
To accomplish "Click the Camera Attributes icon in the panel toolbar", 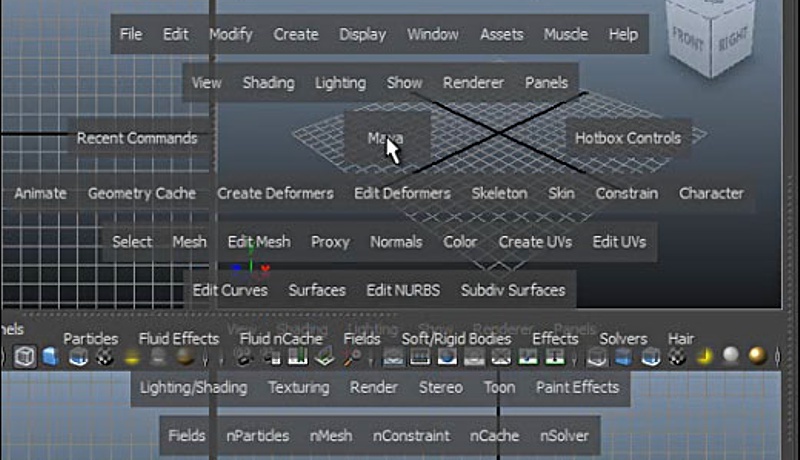I will [271, 357].
